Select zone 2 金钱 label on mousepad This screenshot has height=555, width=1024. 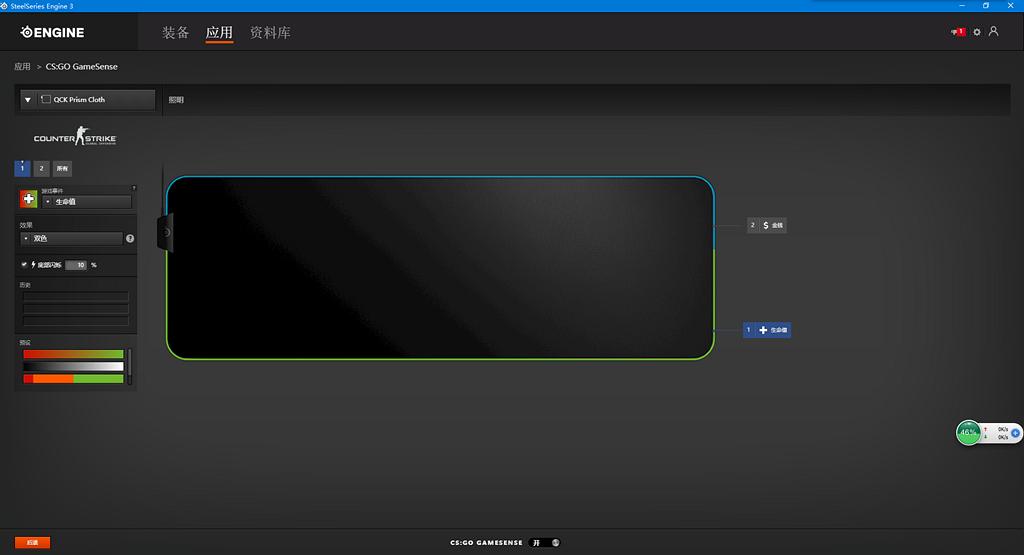point(767,225)
